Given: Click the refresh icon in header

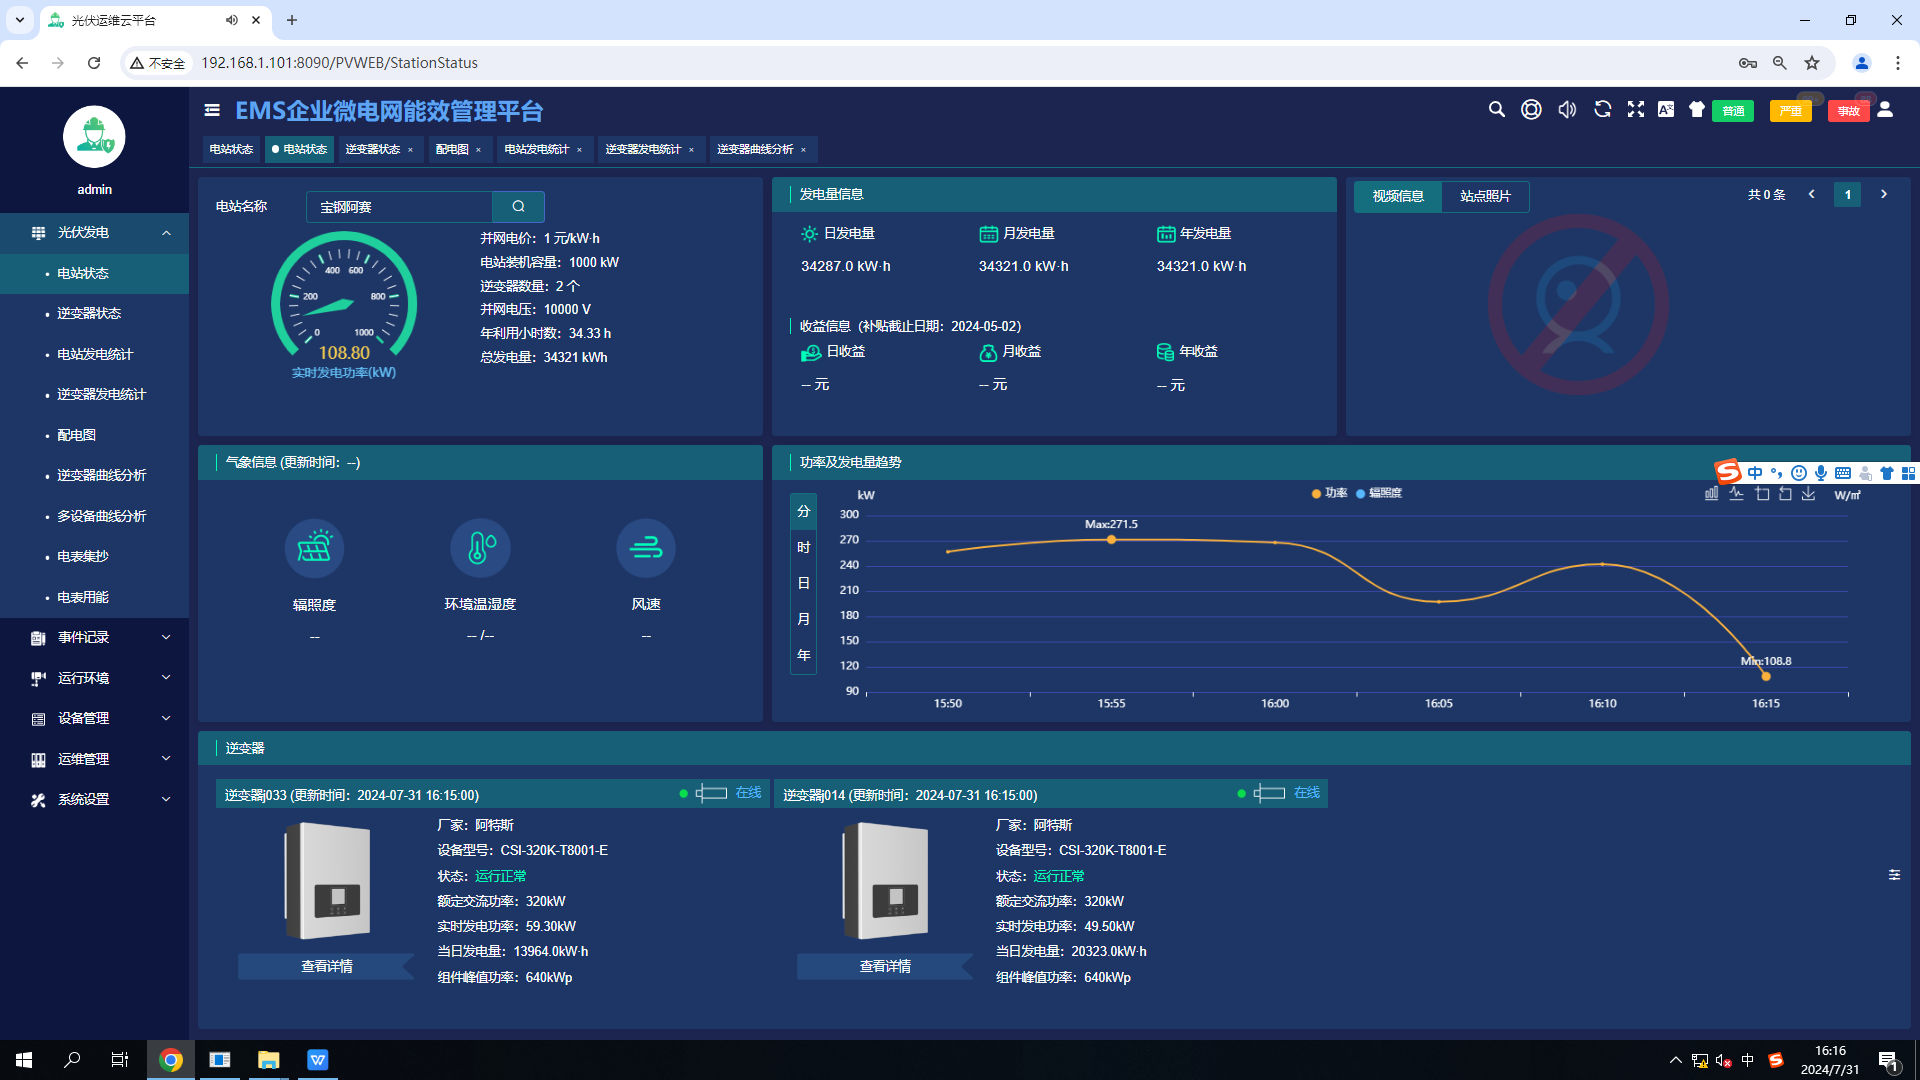Looking at the screenshot, I should [1602, 110].
